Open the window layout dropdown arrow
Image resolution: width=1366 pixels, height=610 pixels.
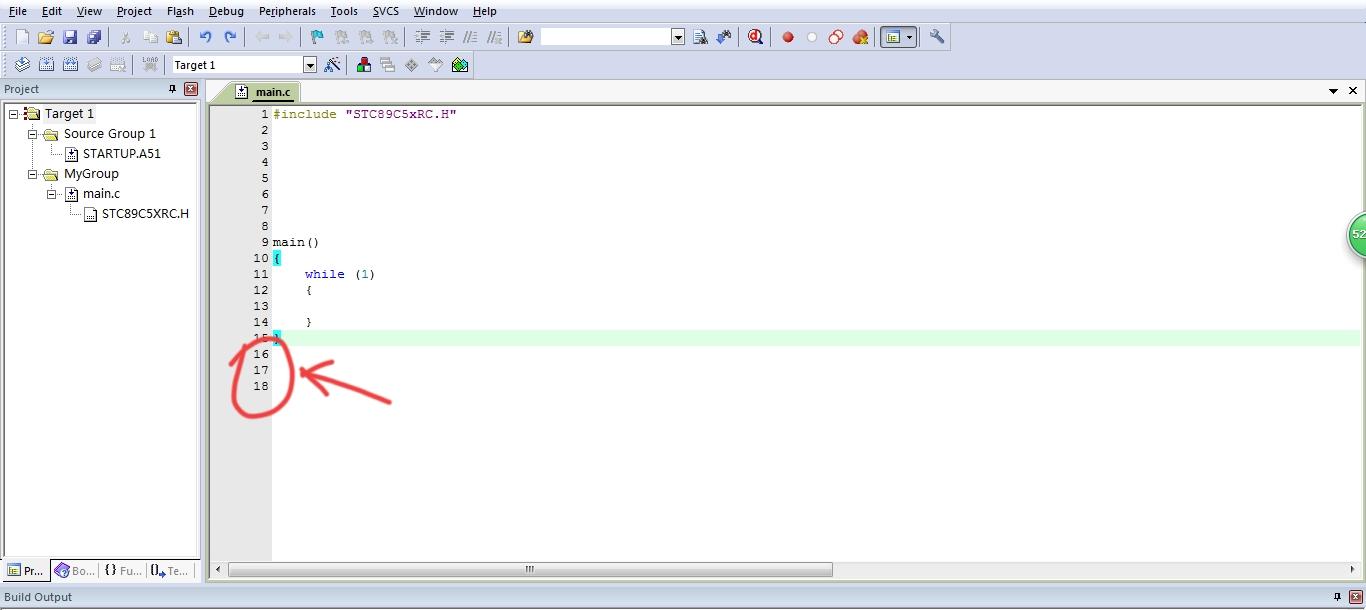point(910,37)
